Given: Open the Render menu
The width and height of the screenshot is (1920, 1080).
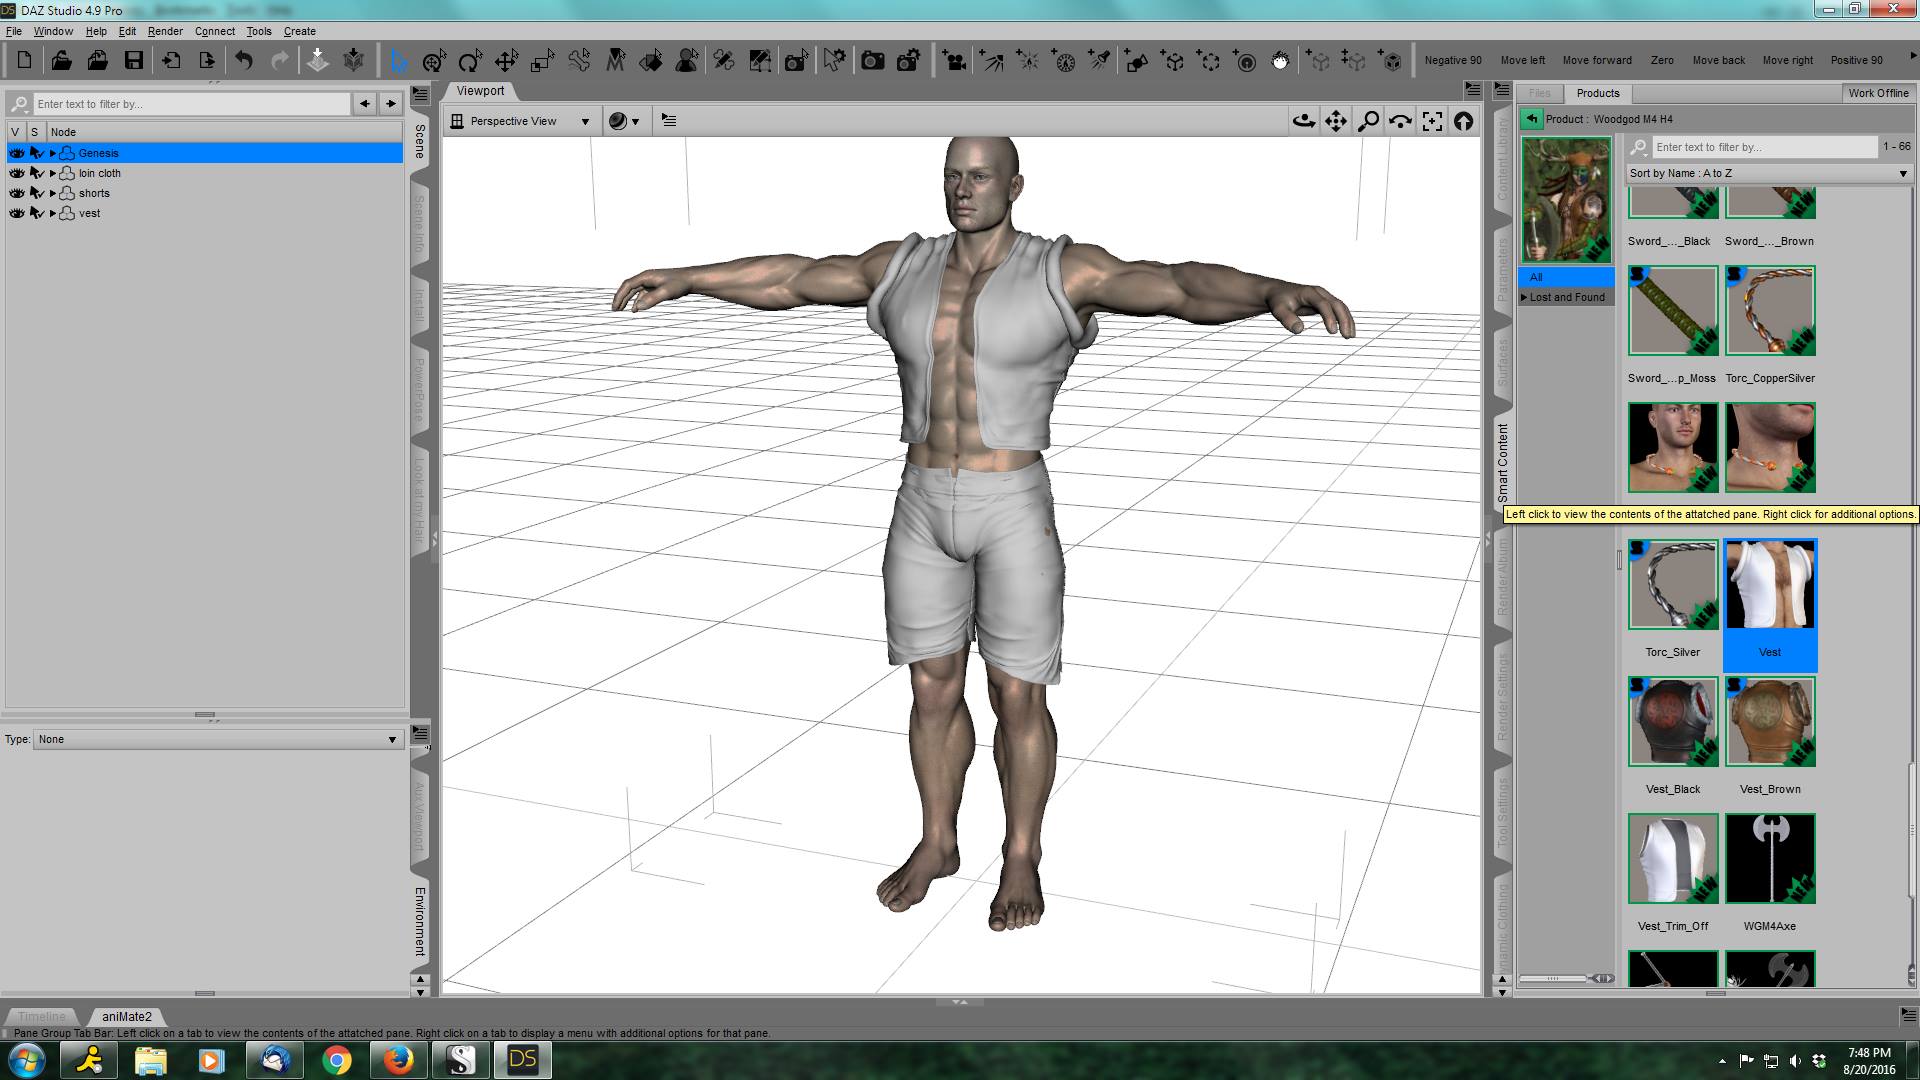Looking at the screenshot, I should pos(165,31).
